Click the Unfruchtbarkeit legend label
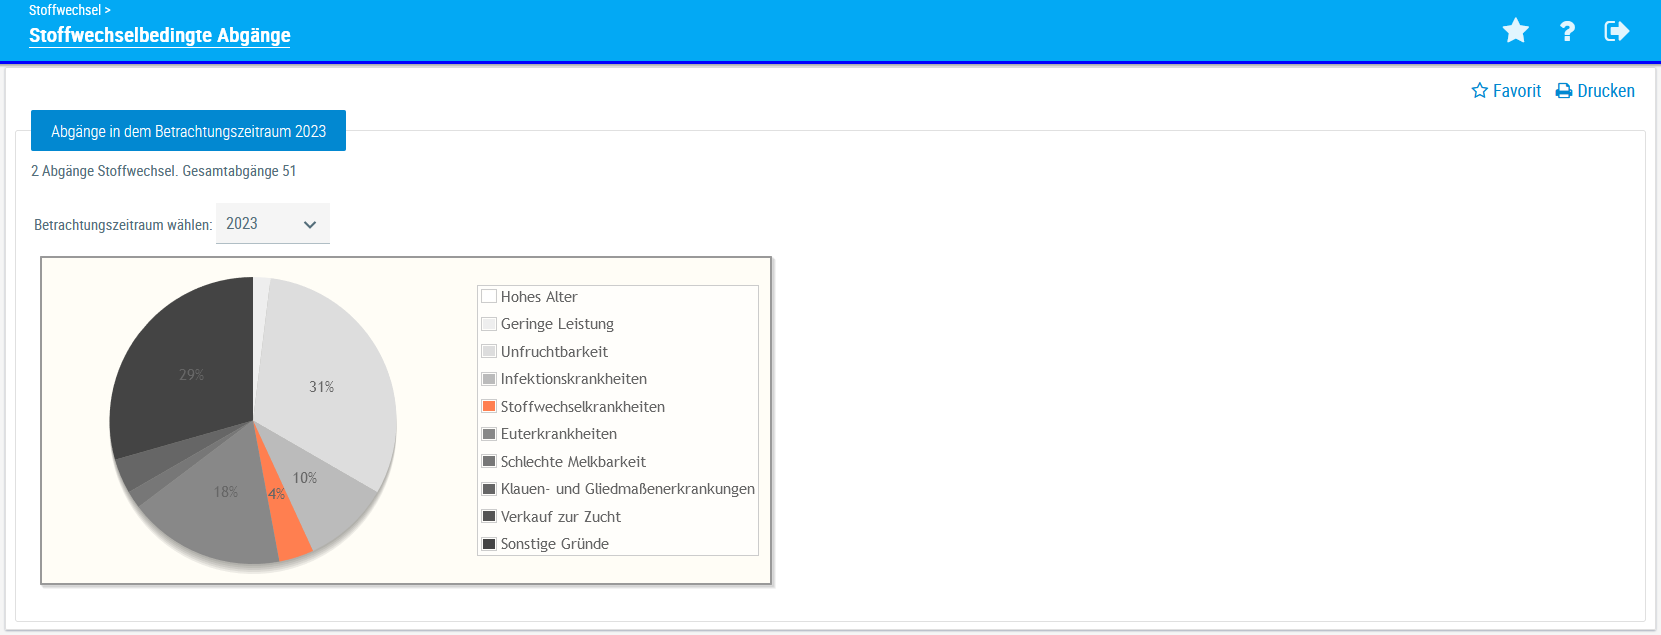The width and height of the screenshot is (1661, 635). pos(554,352)
